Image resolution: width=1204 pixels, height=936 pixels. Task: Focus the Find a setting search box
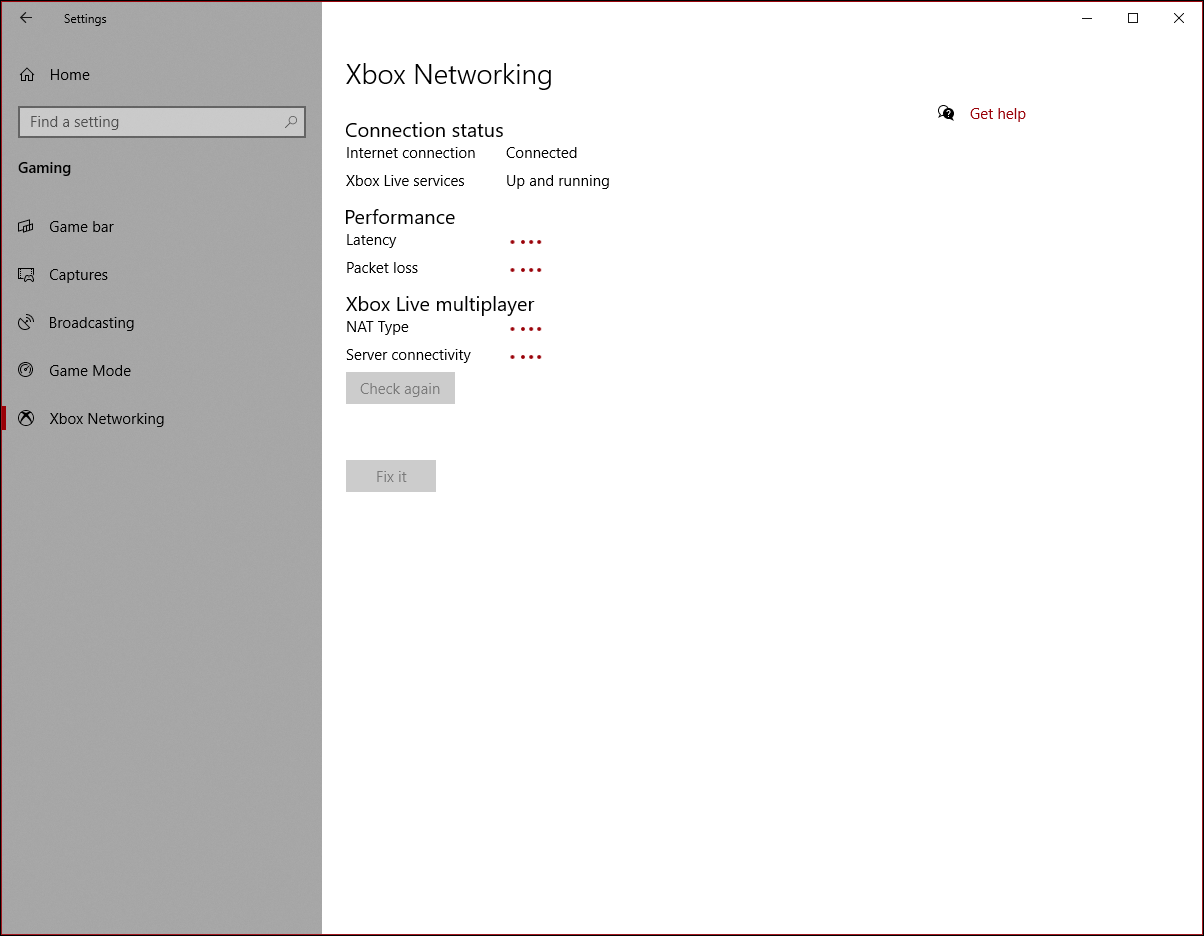tap(150, 122)
